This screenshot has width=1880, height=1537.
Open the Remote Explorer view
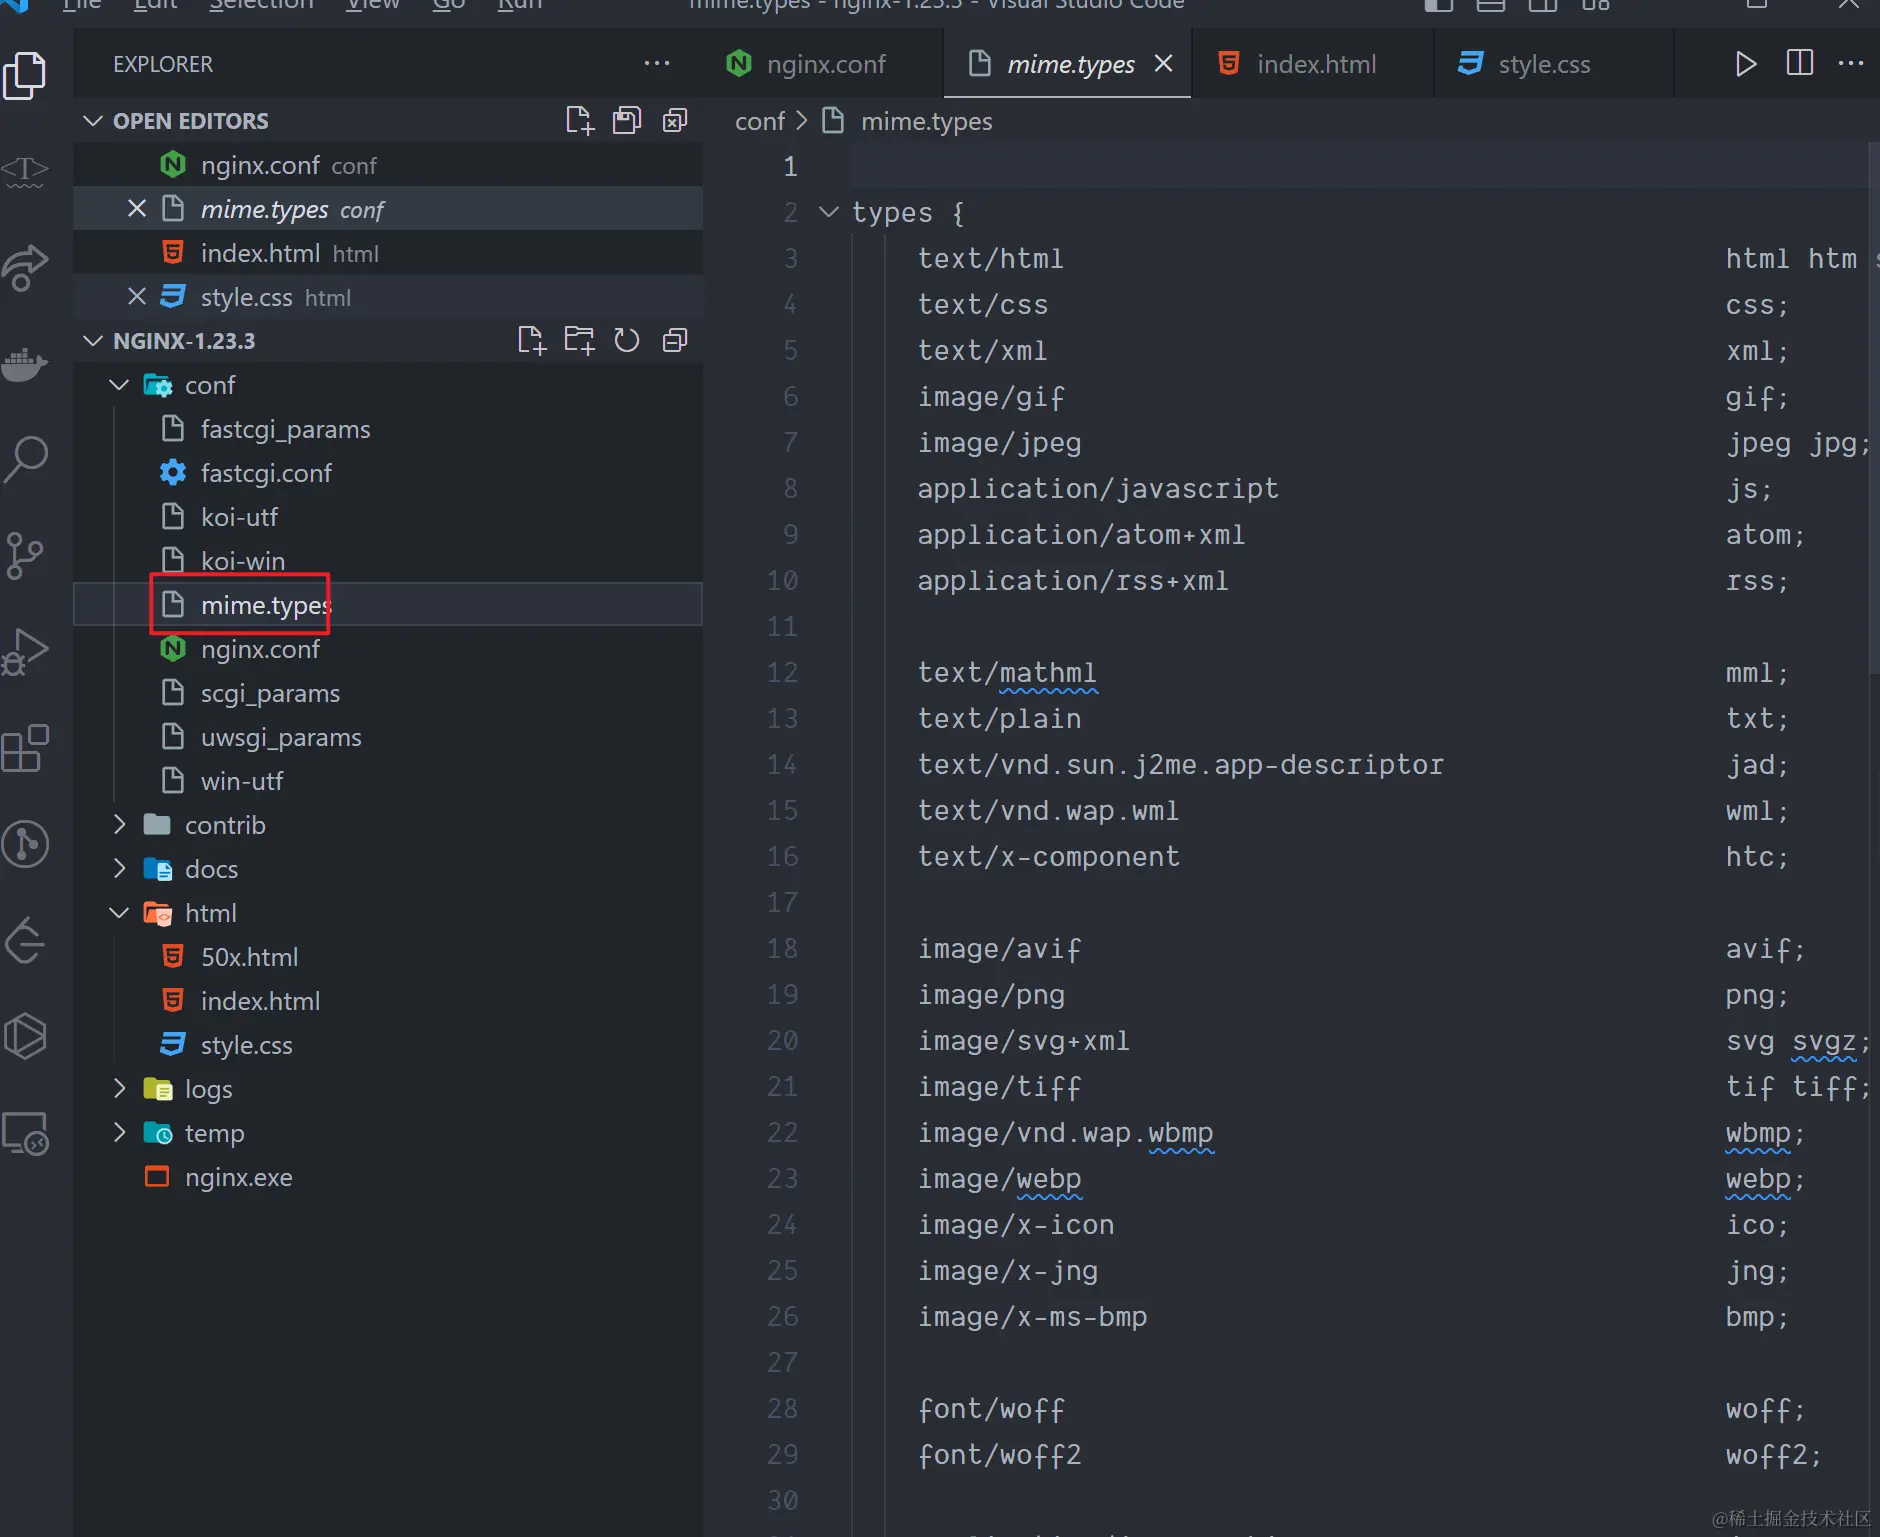(25, 1135)
